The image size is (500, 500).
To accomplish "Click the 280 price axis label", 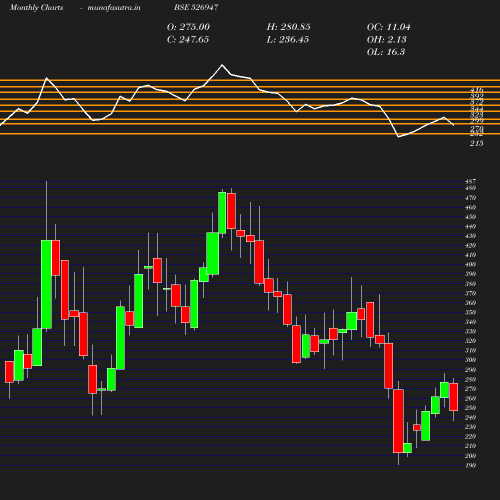I will coord(471,379).
